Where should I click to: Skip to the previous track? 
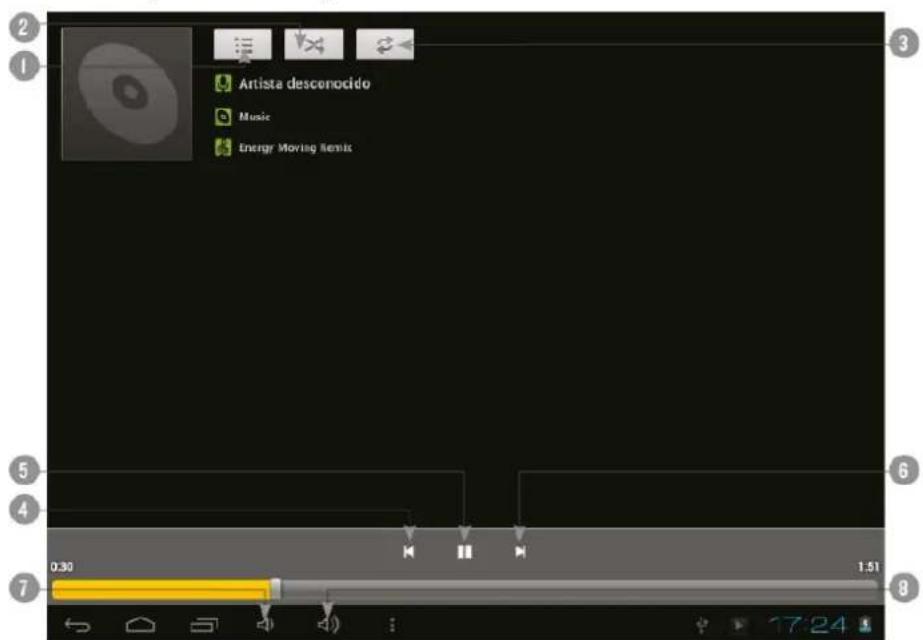[409, 552]
